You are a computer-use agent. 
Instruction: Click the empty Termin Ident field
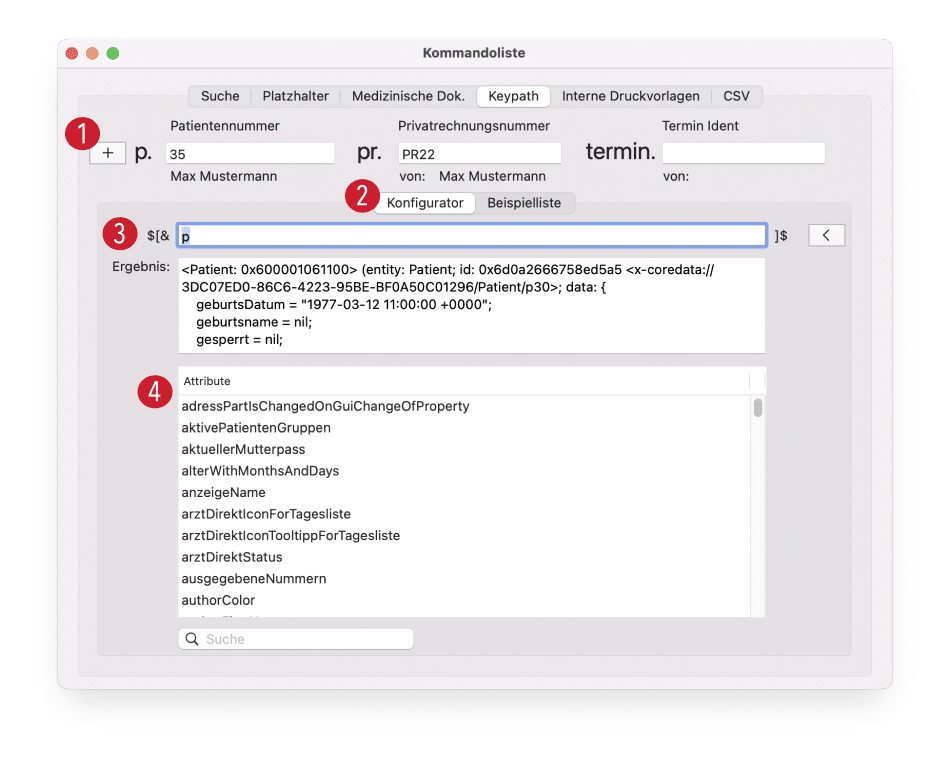click(743, 153)
